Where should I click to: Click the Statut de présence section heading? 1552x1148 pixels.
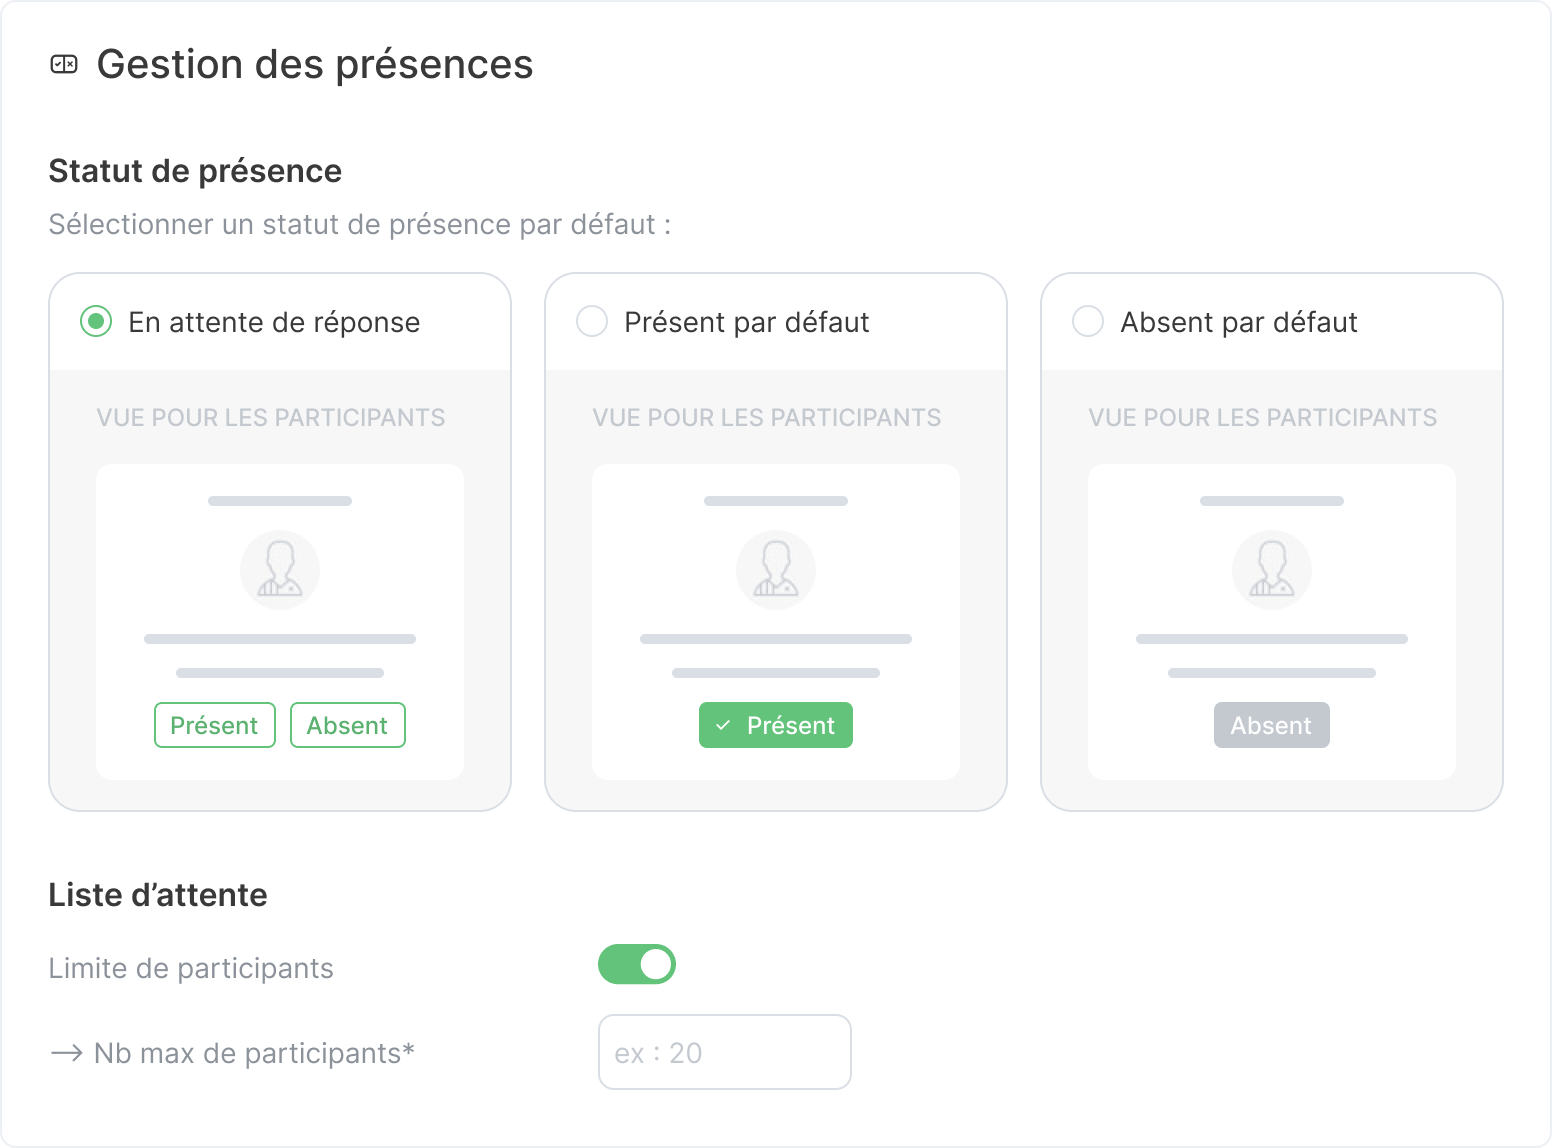click(x=194, y=170)
